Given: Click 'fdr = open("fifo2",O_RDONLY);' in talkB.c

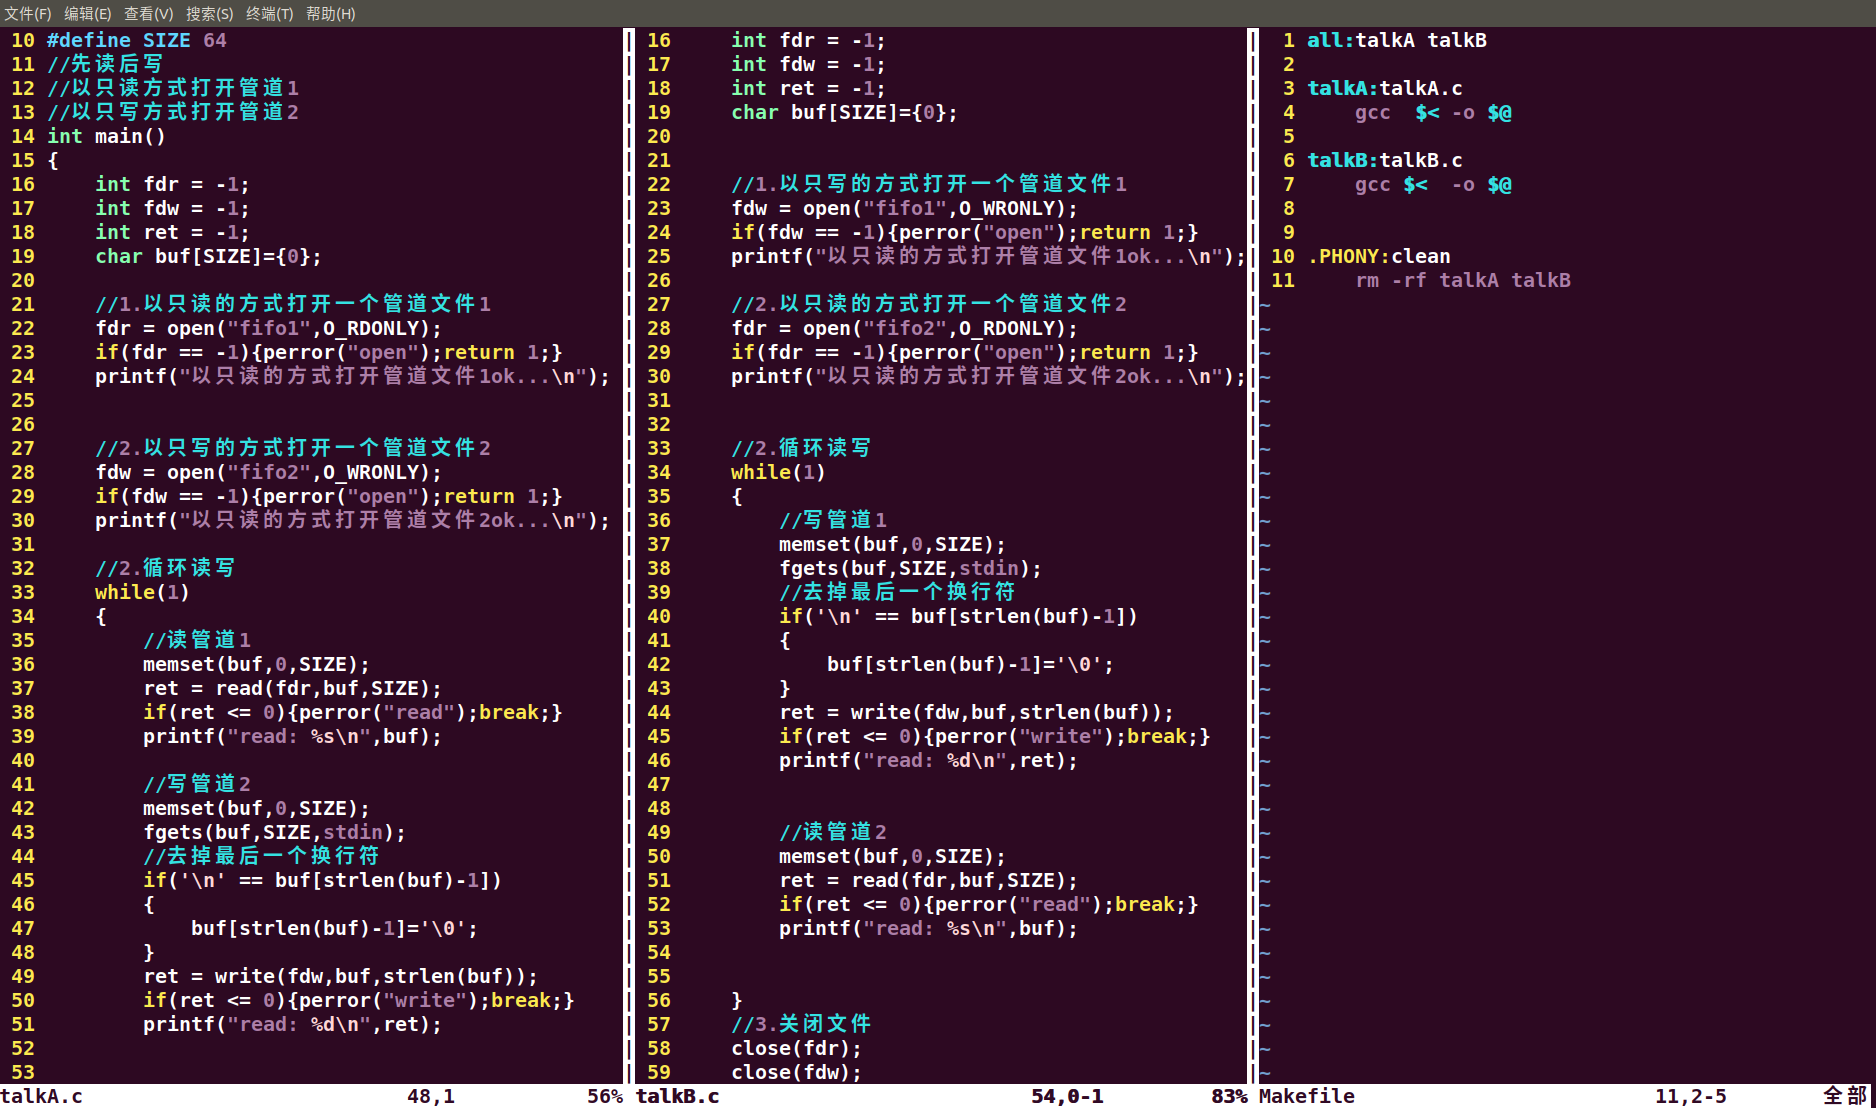Looking at the screenshot, I should tap(904, 328).
